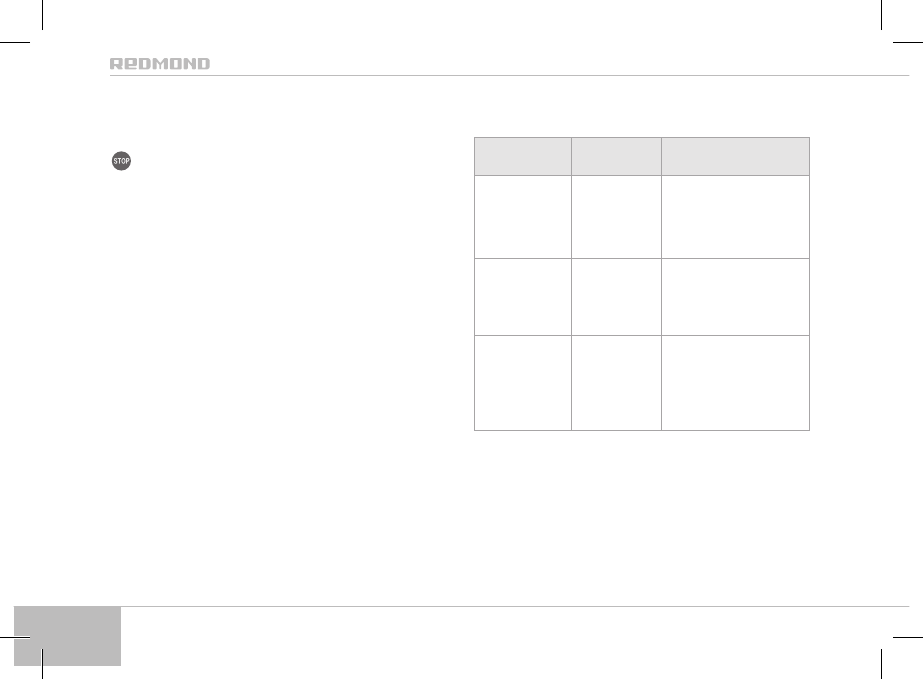The height and width of the screenshot is (679, 923).
Task: Click the middle cell in the bottom table row
Action: pyautogui.click(x=616, y=383)
